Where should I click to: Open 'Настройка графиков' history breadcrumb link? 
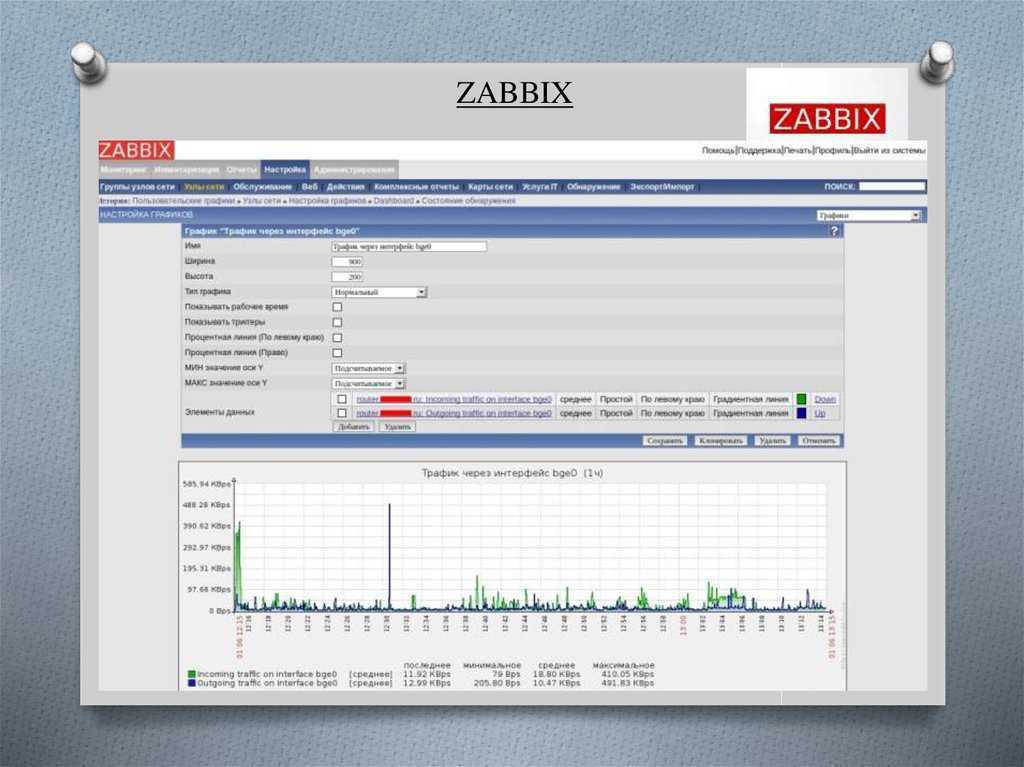point(327,201)
